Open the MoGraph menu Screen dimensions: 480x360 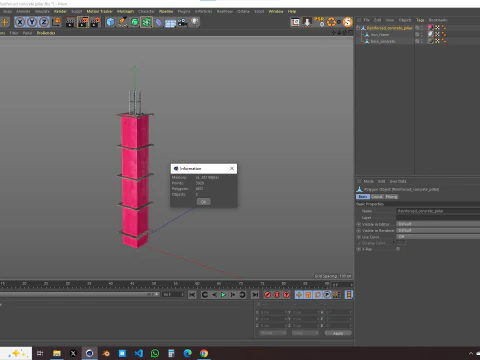pyautogui.click(x=125, y=11)
